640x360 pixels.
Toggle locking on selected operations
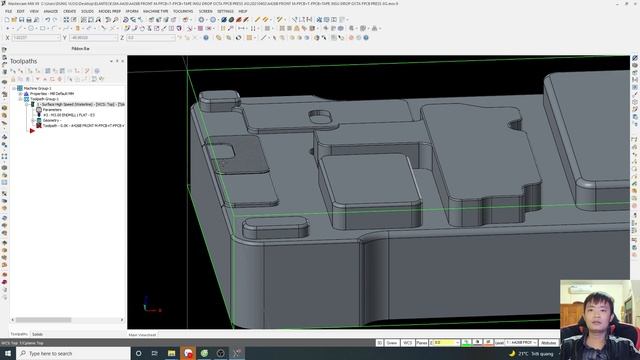point(13,79)
